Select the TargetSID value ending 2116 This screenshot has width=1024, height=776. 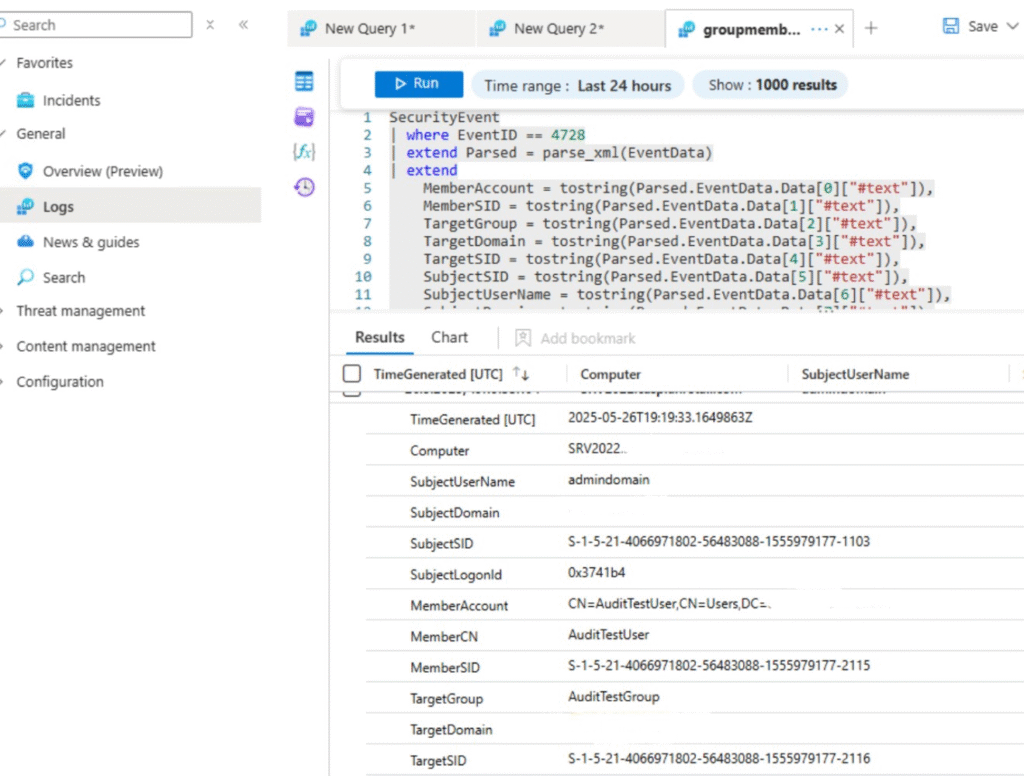(718, 758)
